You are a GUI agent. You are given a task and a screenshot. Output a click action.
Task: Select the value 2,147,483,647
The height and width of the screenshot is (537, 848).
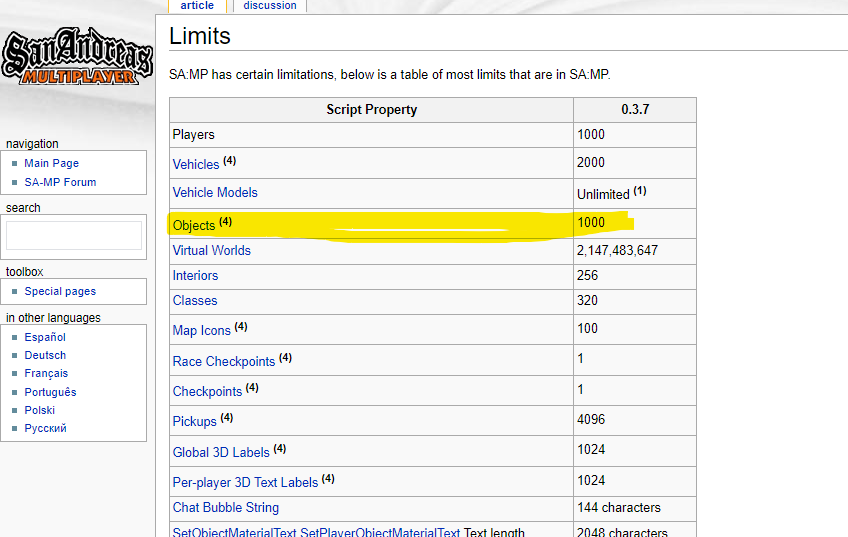click(617, 250)
